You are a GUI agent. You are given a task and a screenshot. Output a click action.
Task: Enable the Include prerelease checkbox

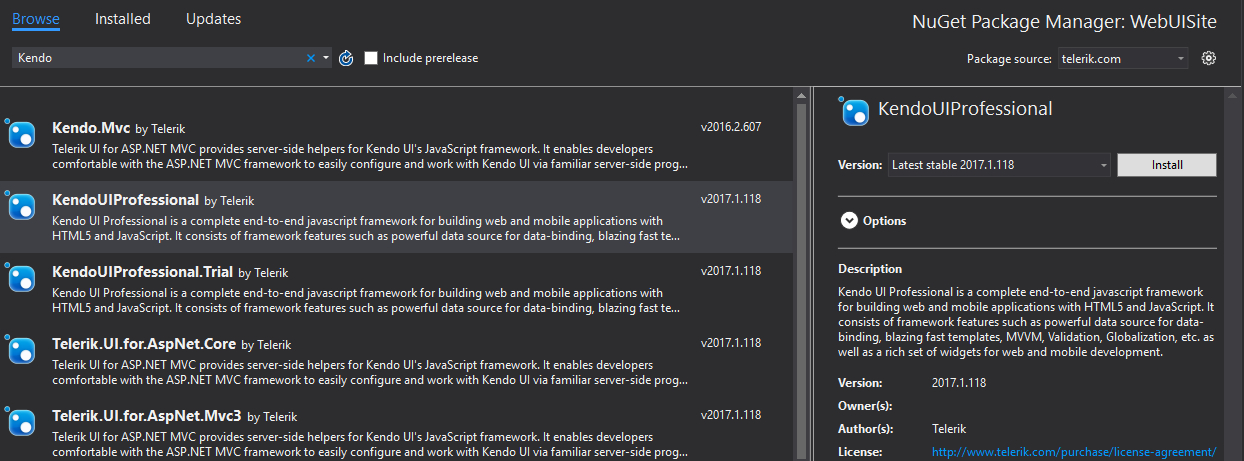(x=371, y=58)
